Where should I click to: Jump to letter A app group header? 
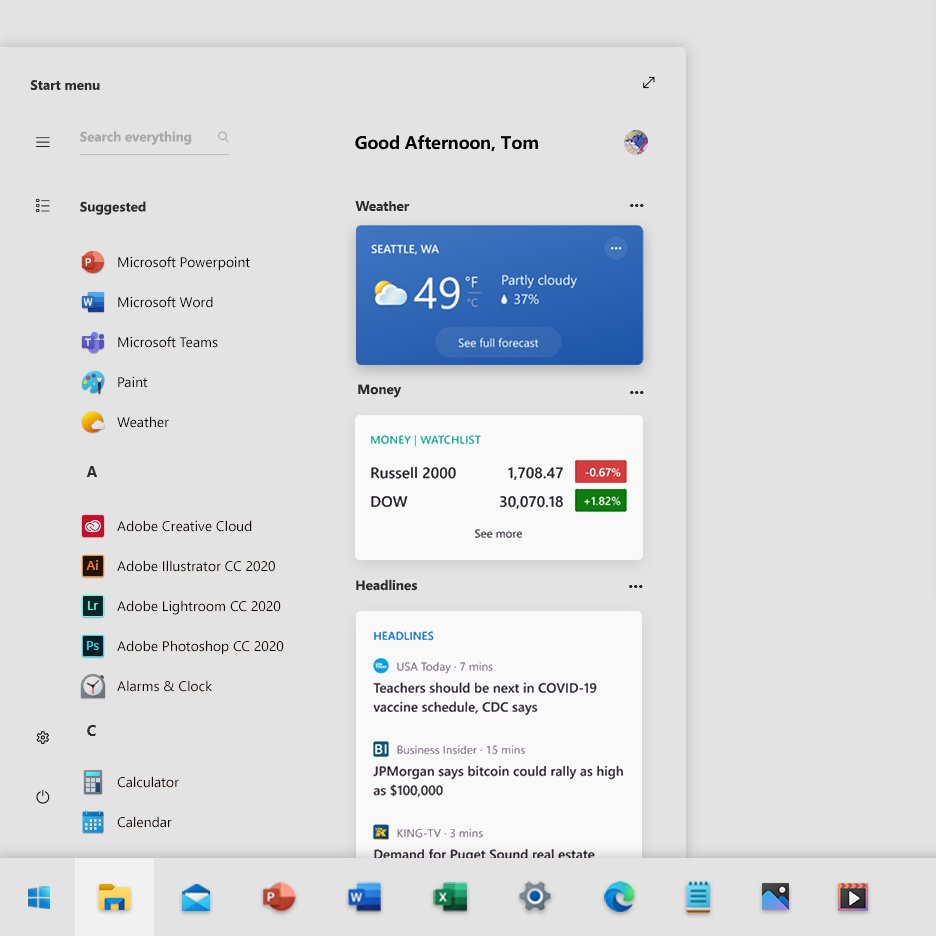coord(91,472)
